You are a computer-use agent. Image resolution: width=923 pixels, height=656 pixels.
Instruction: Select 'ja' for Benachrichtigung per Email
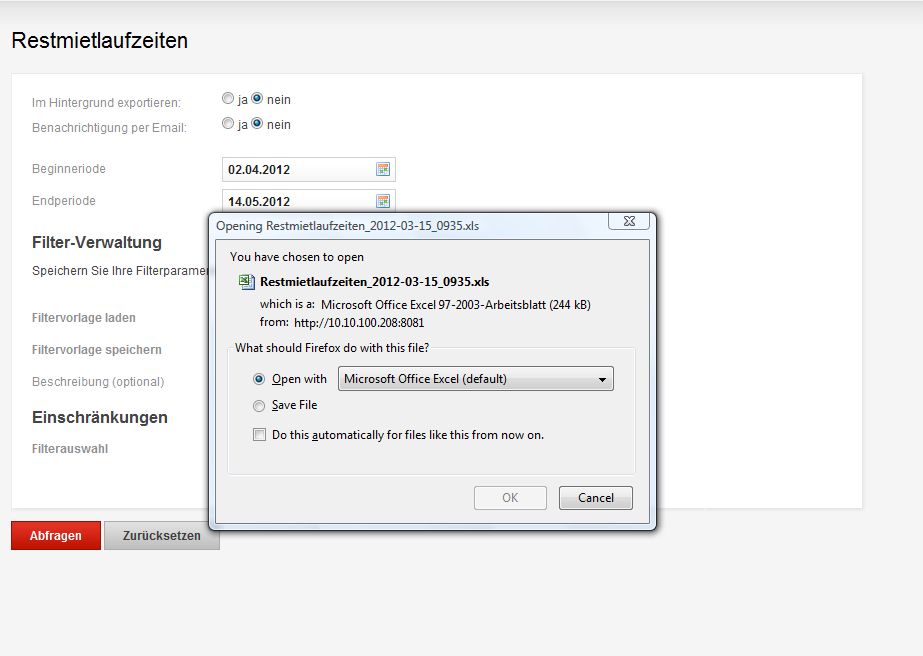point(228,123)
